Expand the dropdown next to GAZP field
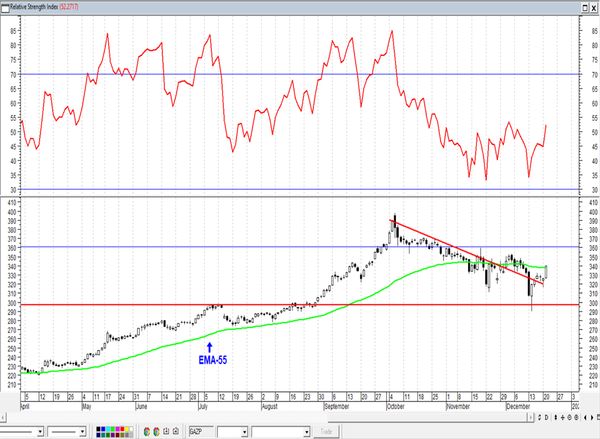Image resolution: width=600 pixels, height=439 pixels. pyautogui.click(x=245, y=432)
